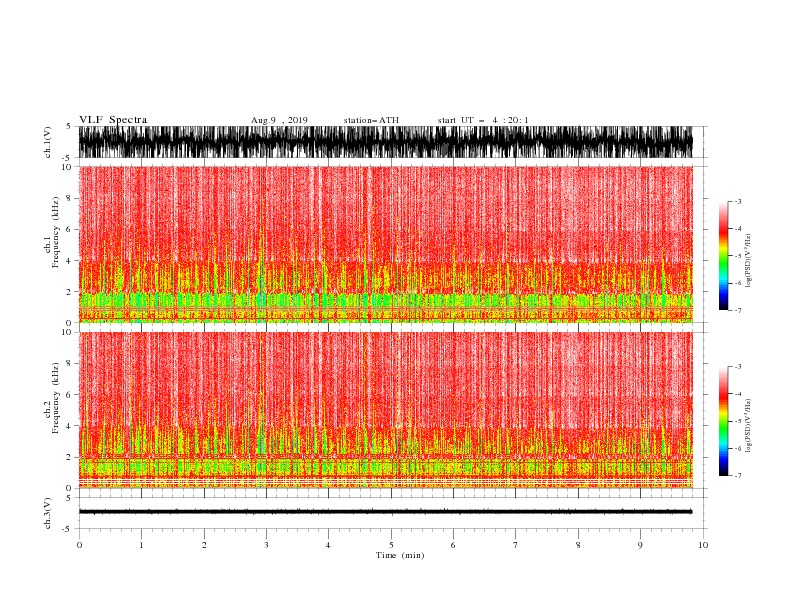
Task: Click the "VLF Spectra" title text
Action: (x=113, y=120)
